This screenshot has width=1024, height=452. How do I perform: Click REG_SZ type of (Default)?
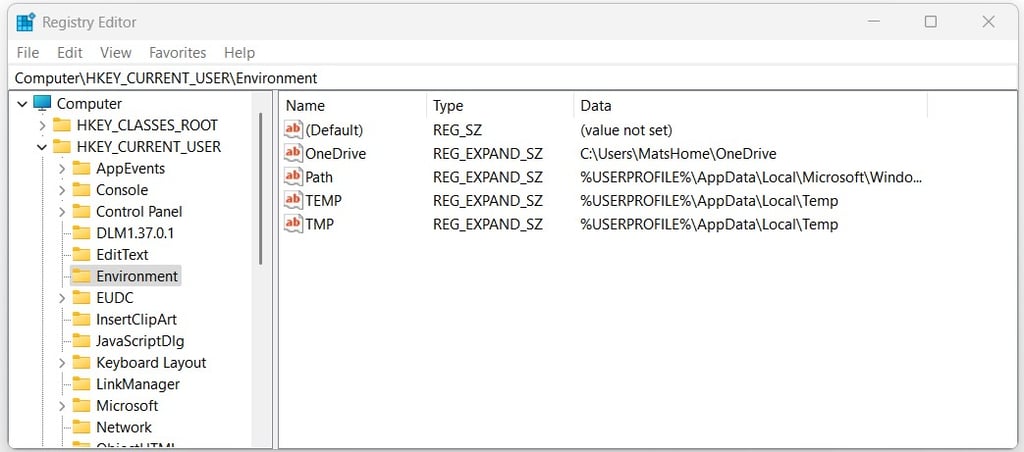457,130
